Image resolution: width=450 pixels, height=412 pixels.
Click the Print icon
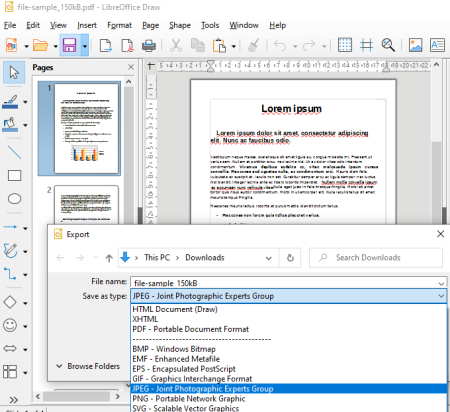[149, 45]
